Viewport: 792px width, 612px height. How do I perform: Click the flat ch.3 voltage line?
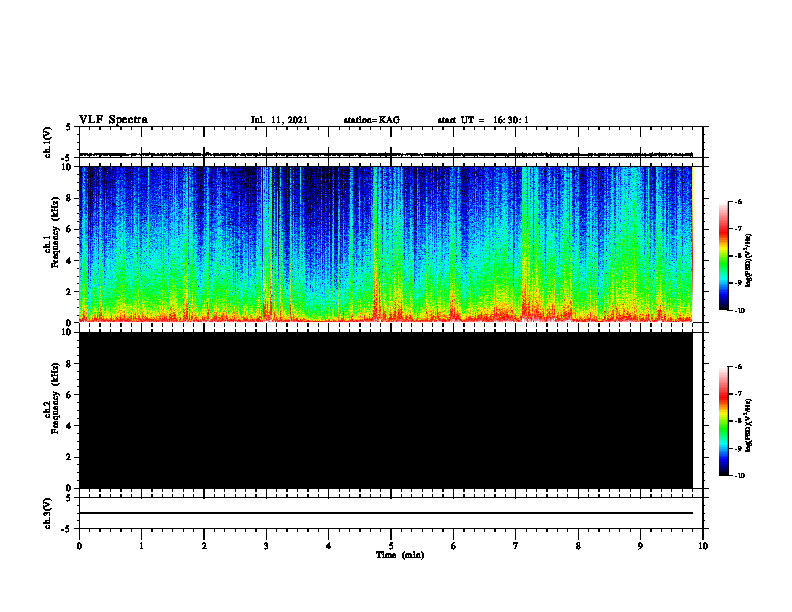point(386,513)
